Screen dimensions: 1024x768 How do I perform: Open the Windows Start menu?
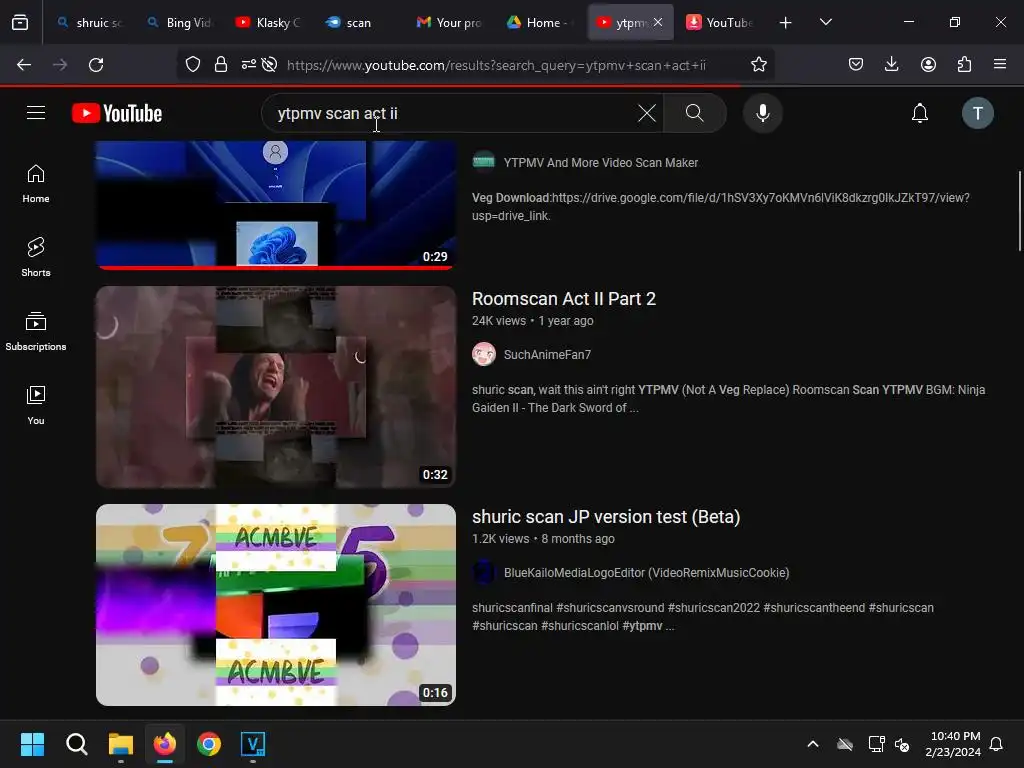(32, 743)
